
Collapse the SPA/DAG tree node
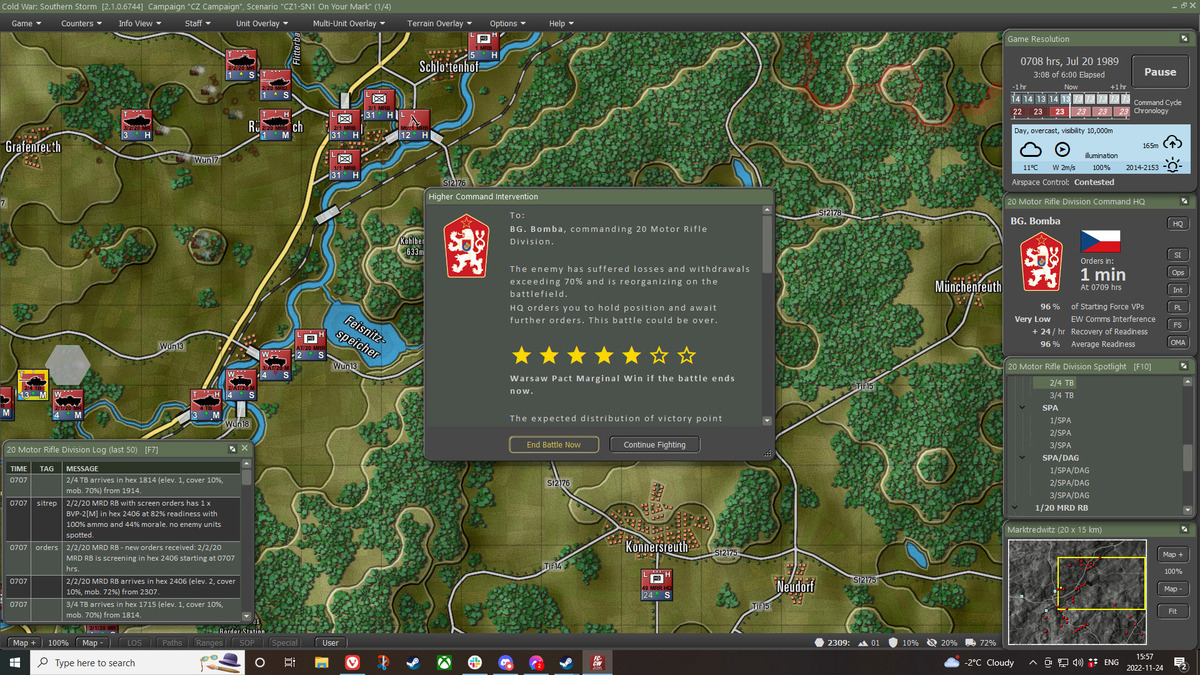click(x=1021, y=457)
